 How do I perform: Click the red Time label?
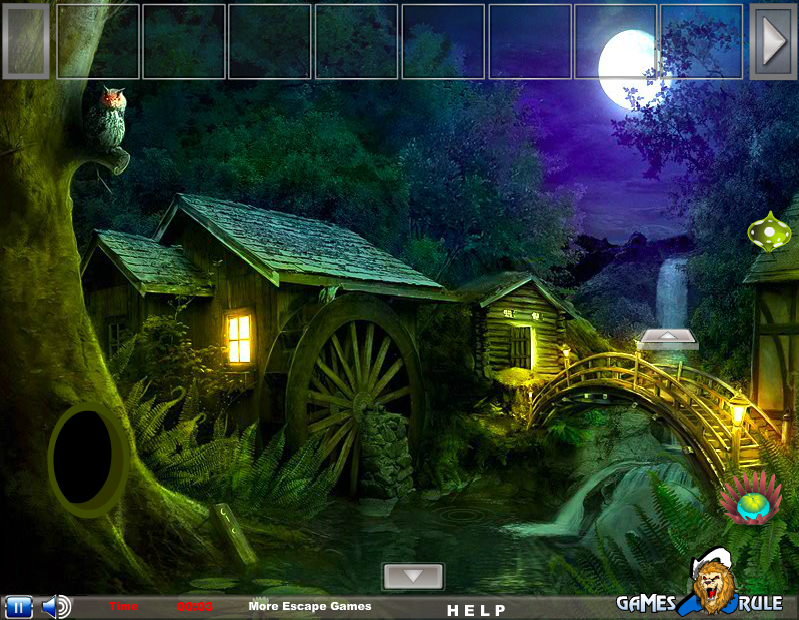pyautogui.click(x=123, y=606)
